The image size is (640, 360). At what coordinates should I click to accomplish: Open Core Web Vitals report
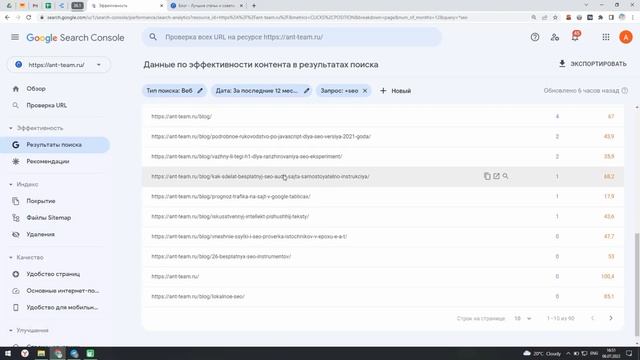(x=62, y=291)
